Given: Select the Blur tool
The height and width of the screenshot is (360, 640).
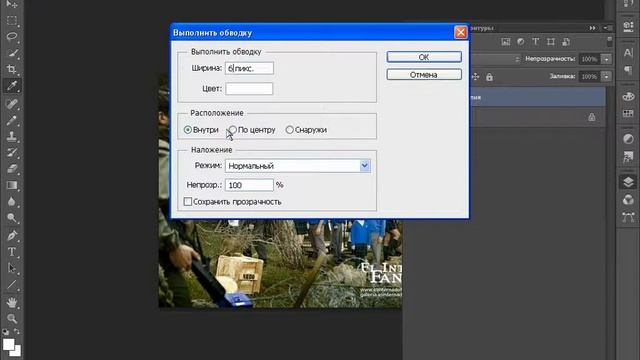Looking at the screenshot, I should click(12, 202).
